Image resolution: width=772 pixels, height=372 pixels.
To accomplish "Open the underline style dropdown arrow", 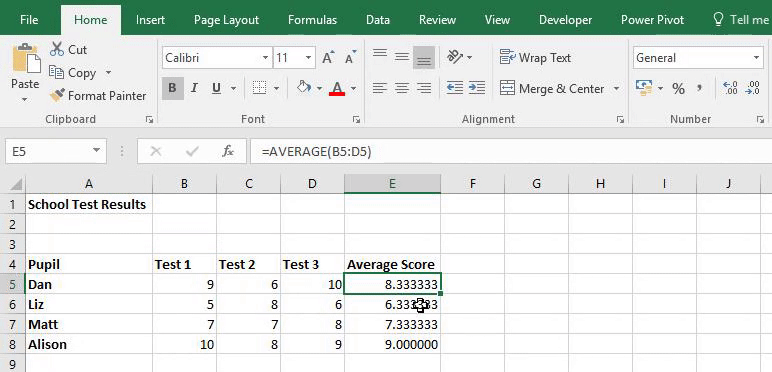I will point(233,89).
